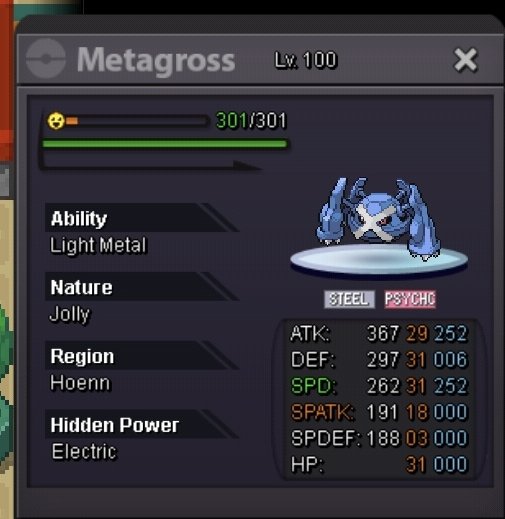Select the STEEL type badge
This screenshot has width=505, height=519.
349,299
